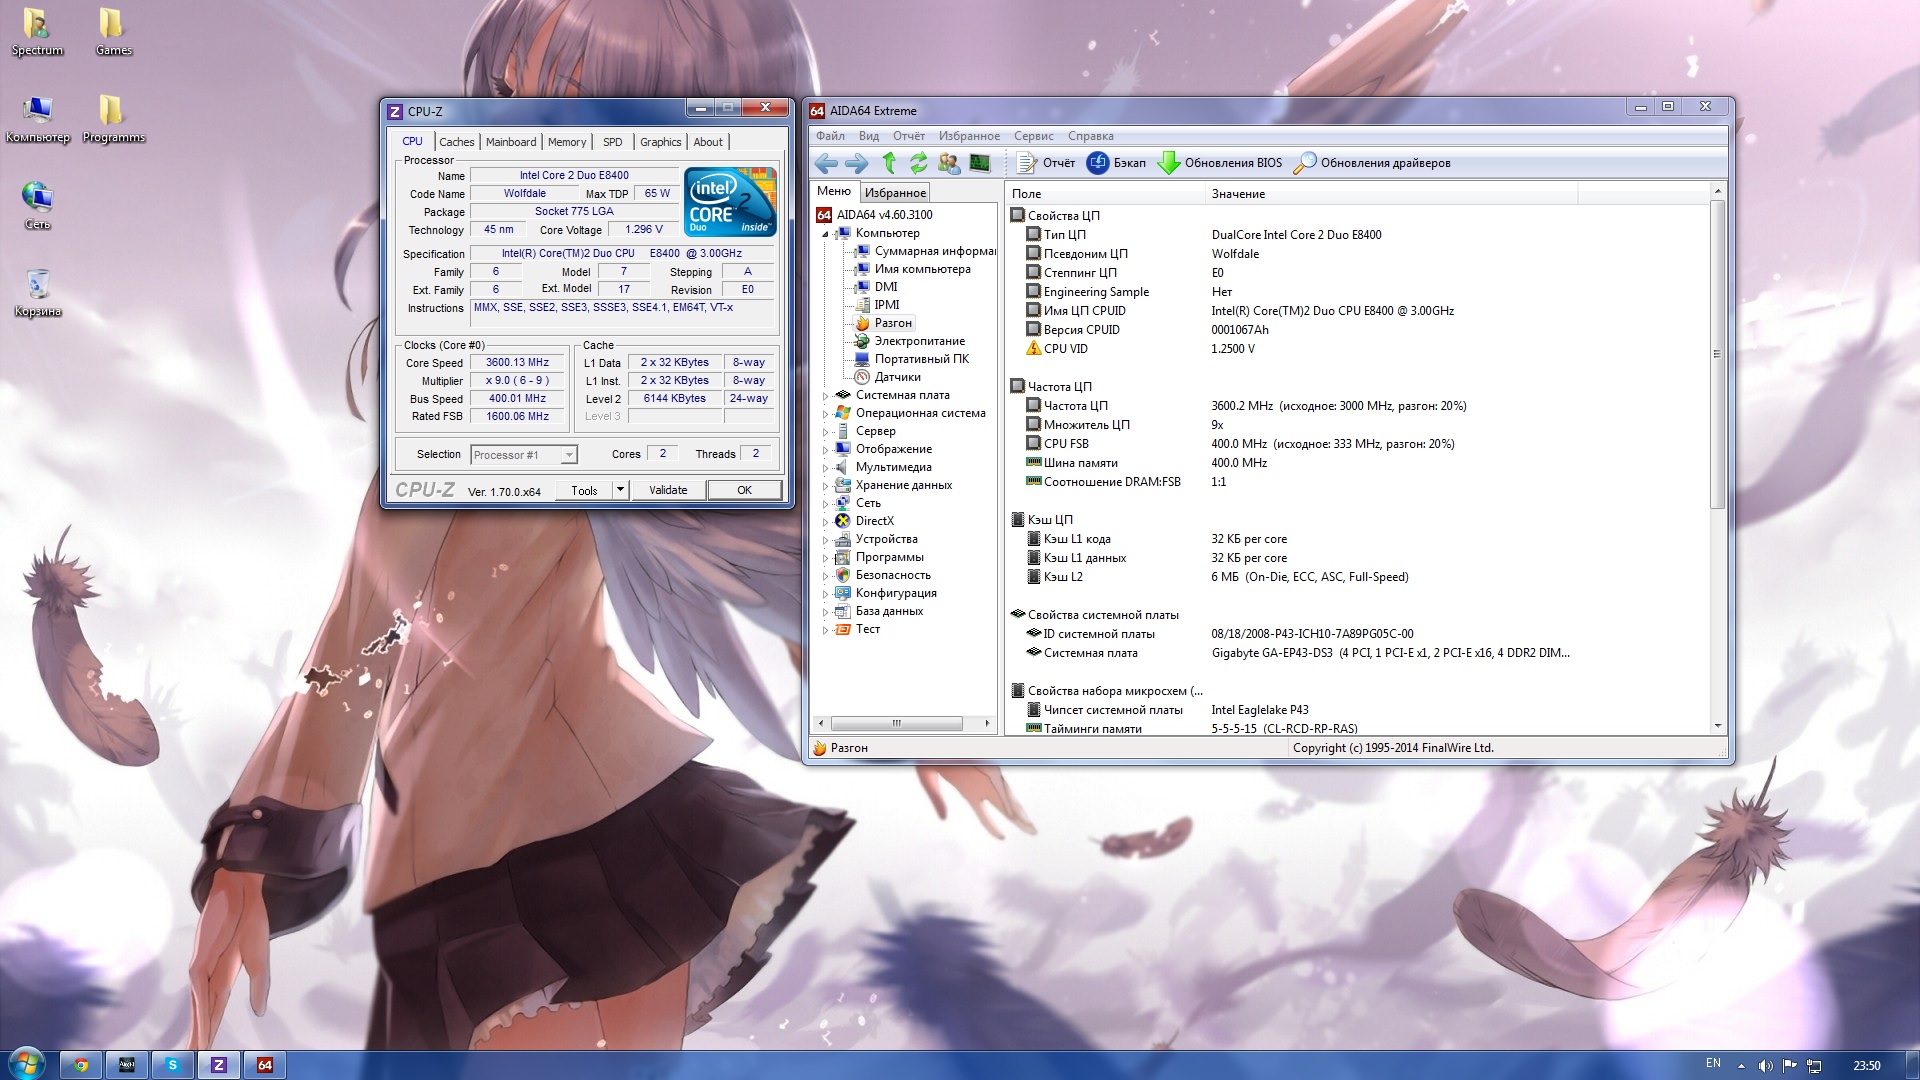Click the Бэкап toolbar icon
Screen dimensions: 1920x1080
click(x=1098, y=163)
